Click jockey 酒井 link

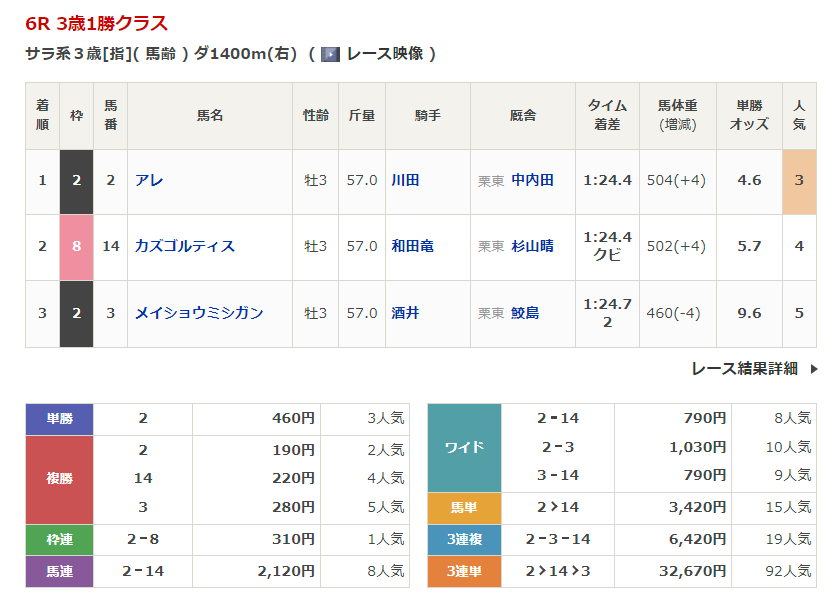(x=405, y=313)
